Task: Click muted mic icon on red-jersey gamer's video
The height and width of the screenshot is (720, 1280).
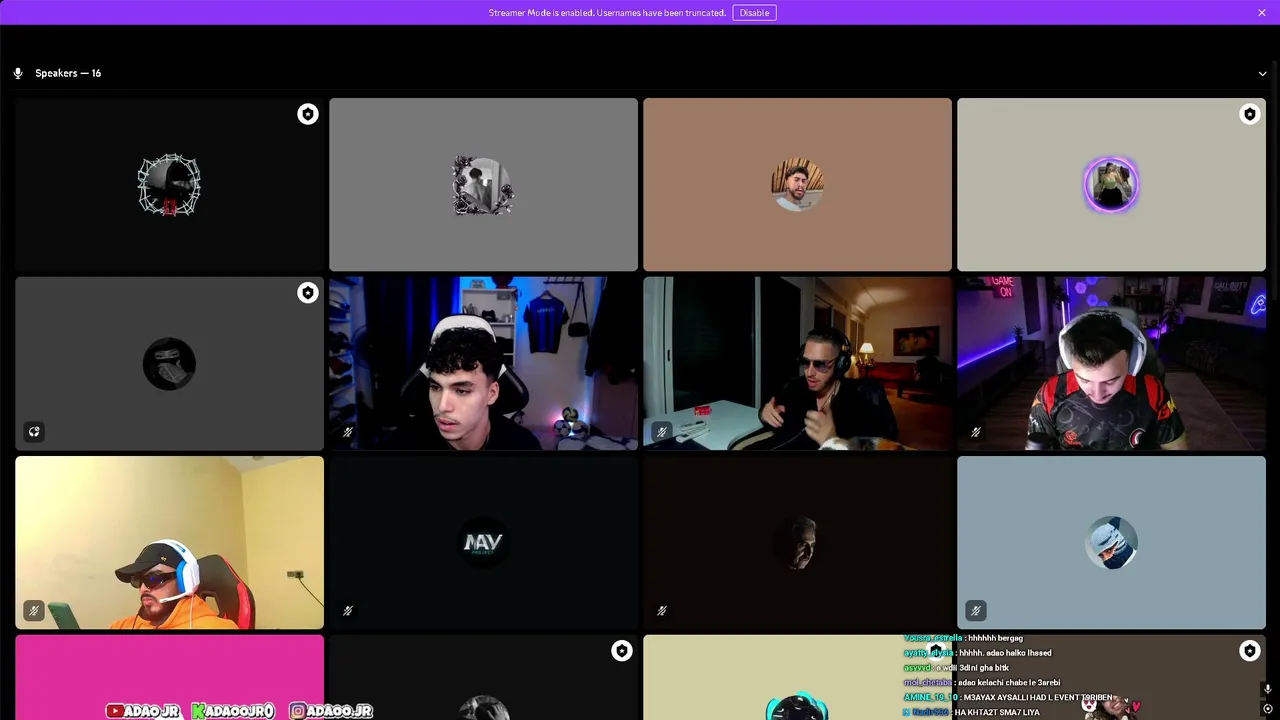Action: click(976, 432)
